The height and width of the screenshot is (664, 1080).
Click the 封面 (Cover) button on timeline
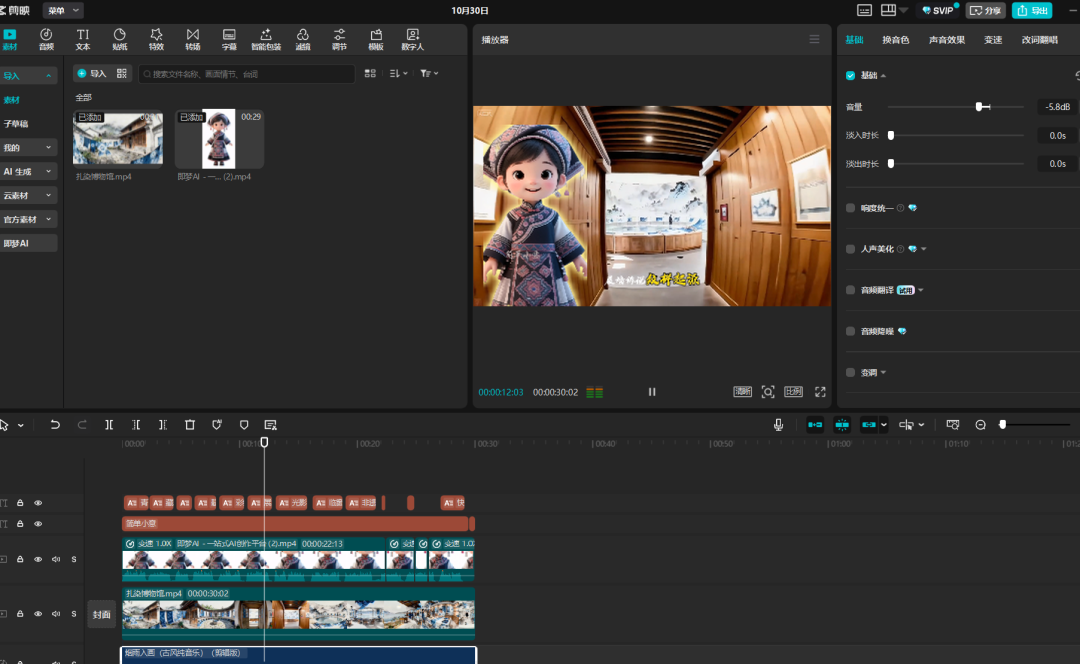point(102,614)
